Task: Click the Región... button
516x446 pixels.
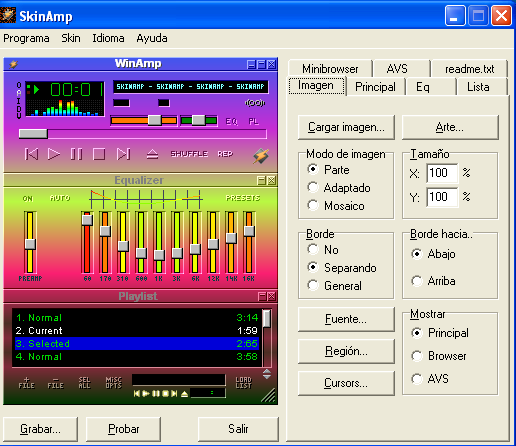Action: point(346,351)
